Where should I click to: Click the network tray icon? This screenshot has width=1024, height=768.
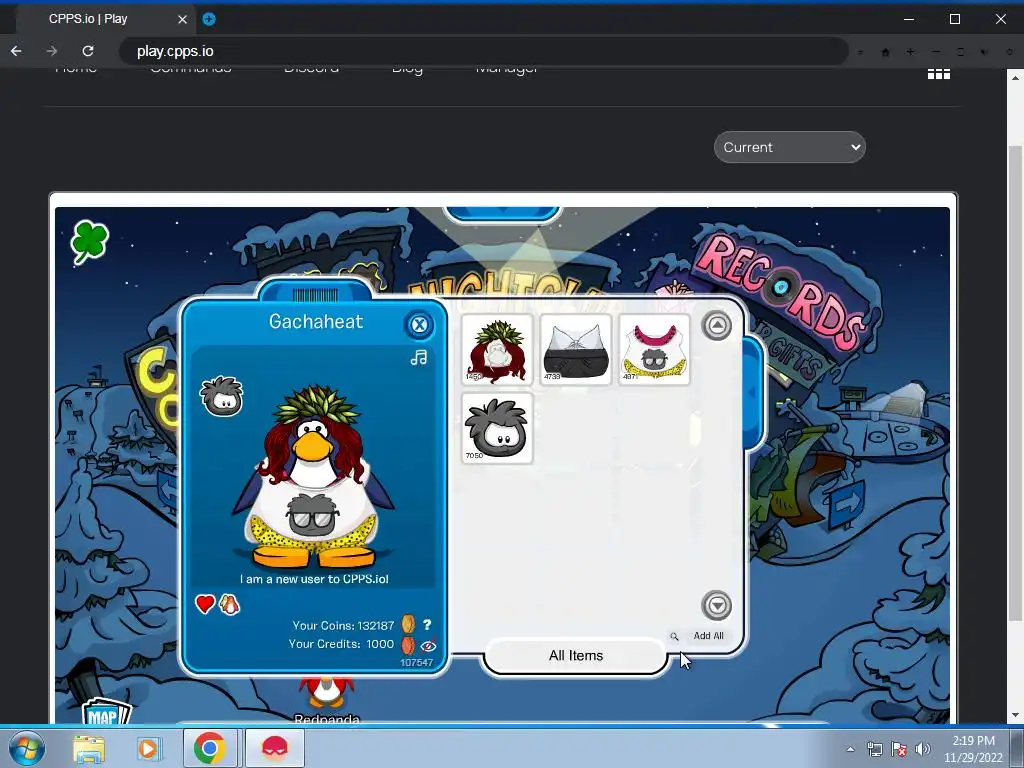point(875,749)
